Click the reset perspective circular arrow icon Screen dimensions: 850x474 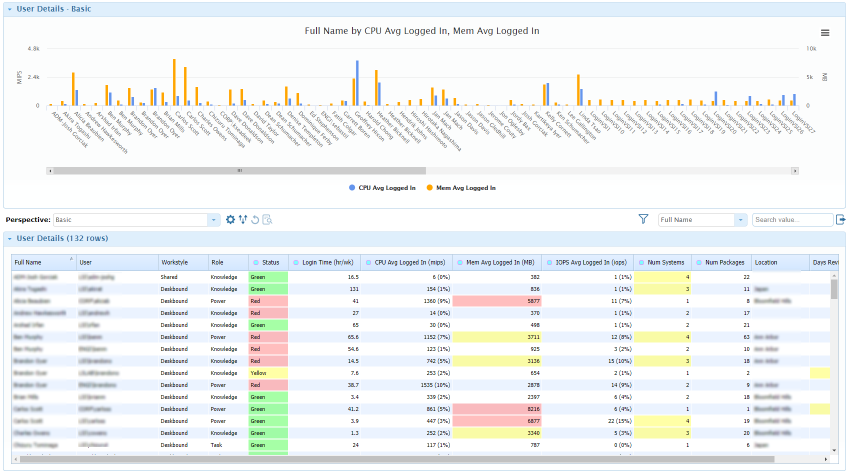pyautogui.click(x=255, y=220)
